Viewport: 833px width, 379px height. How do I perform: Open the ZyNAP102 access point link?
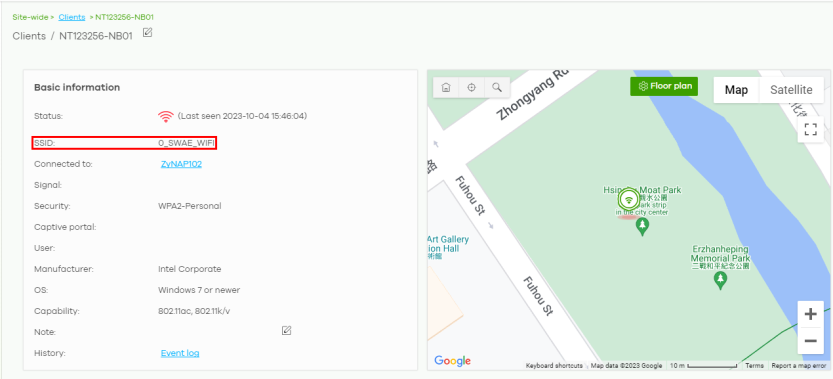[181, 164]
